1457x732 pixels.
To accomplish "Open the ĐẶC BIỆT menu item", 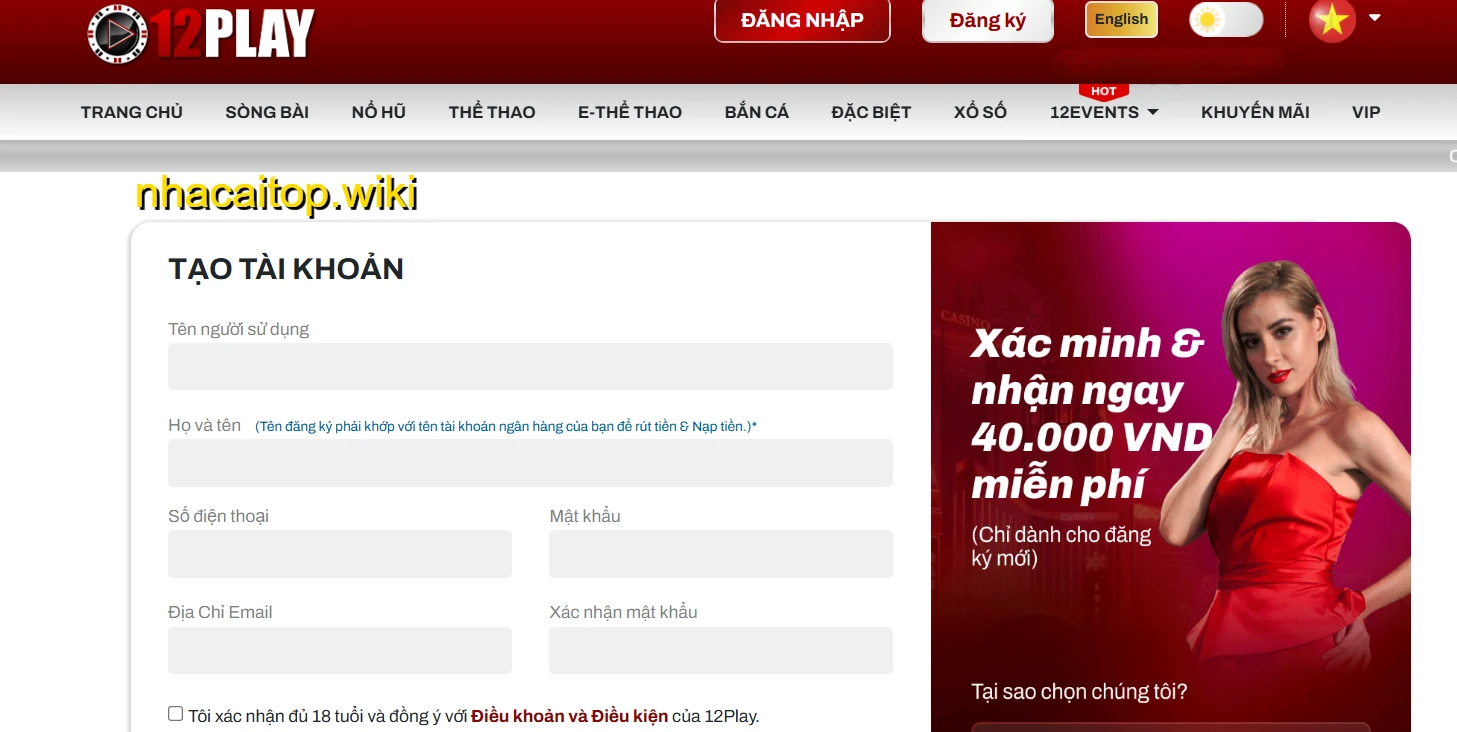I will 871,112.
